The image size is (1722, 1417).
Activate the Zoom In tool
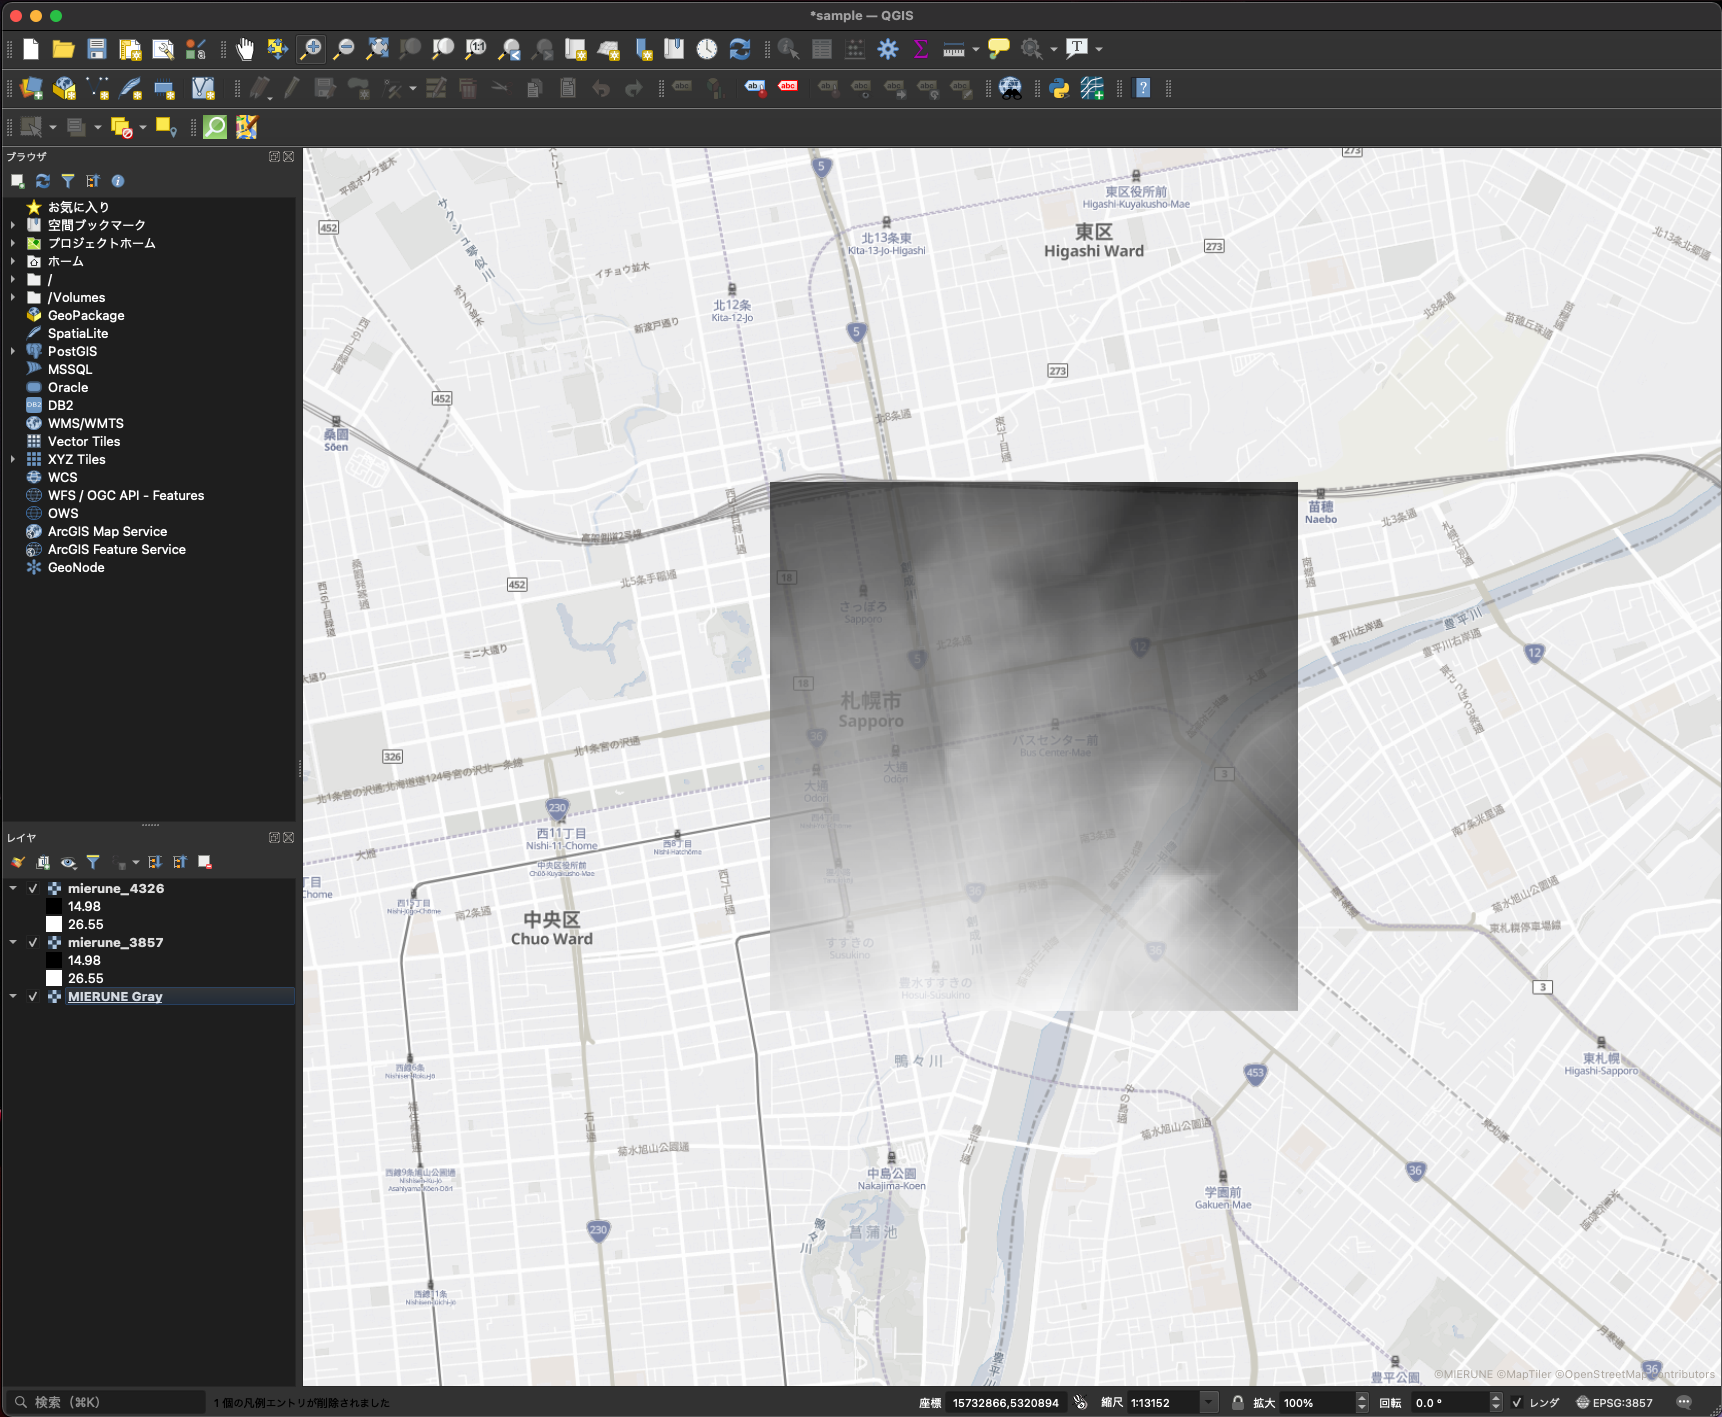311,48
